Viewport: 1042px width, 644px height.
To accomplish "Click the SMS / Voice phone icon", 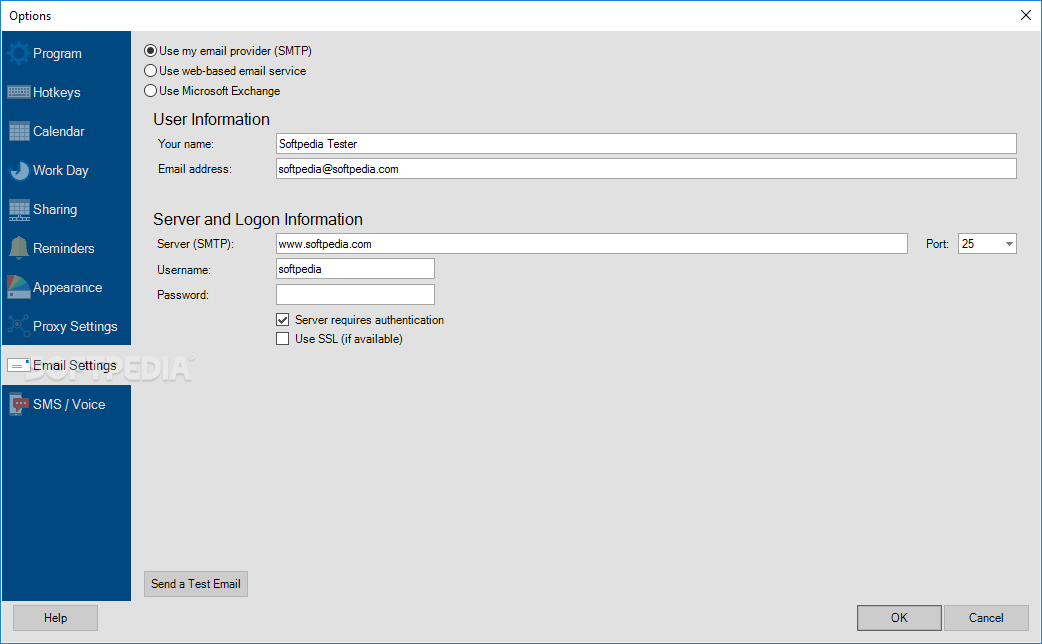I will [18, 404].
